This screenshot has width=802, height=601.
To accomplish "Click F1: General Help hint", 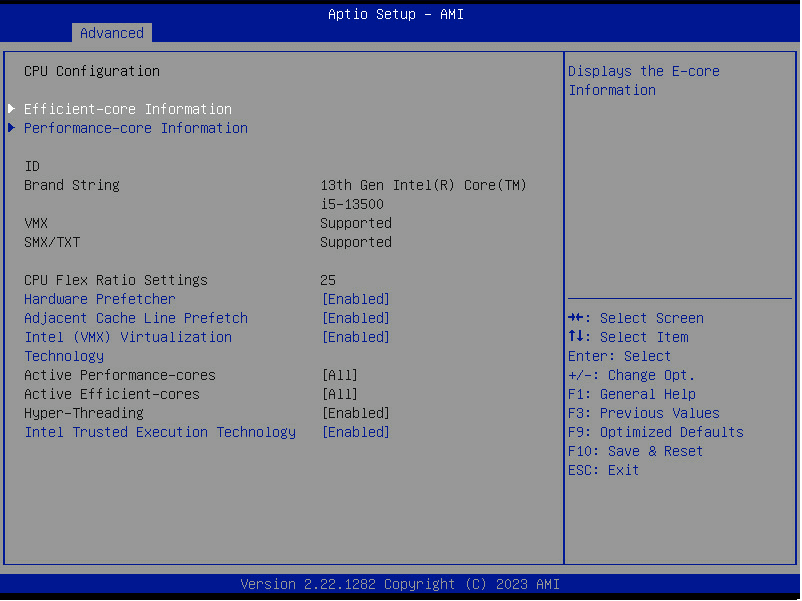I will [632, 394].
